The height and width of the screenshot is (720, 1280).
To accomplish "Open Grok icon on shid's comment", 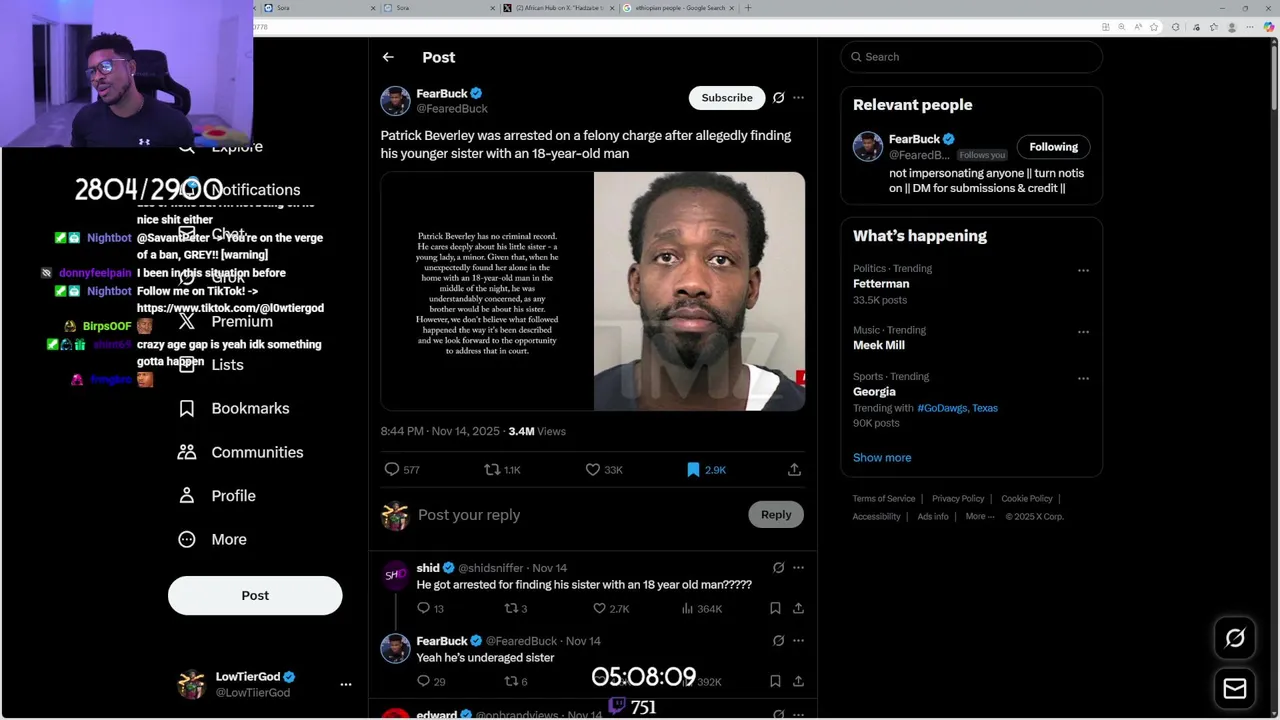I will click(778, 568).
